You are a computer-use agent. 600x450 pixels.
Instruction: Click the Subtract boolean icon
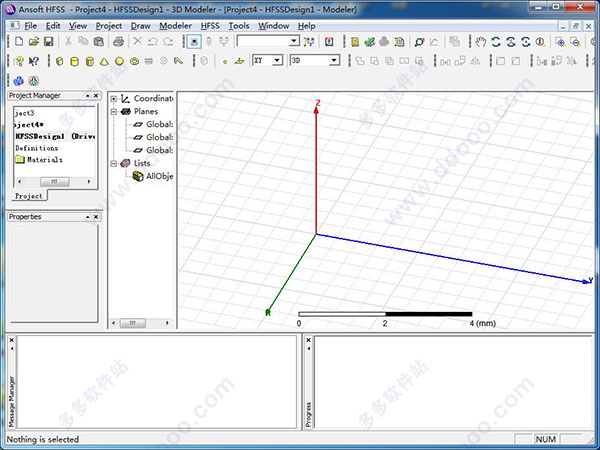375,61
